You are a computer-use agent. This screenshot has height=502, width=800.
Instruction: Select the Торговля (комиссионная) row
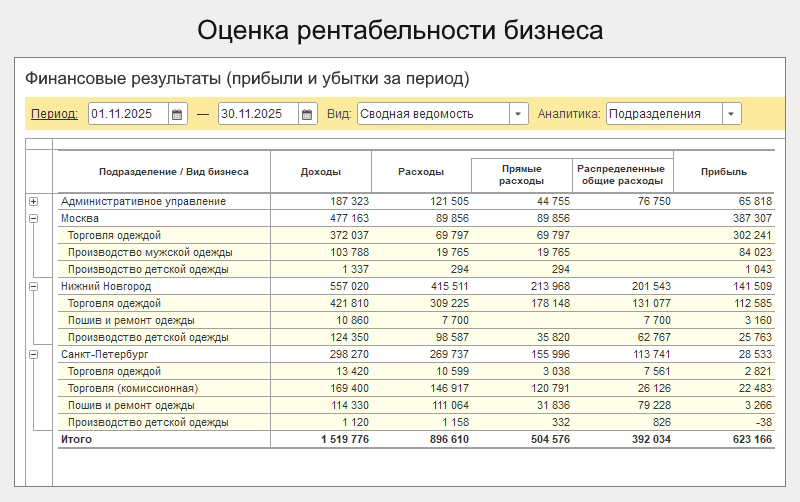click(132, 388)
